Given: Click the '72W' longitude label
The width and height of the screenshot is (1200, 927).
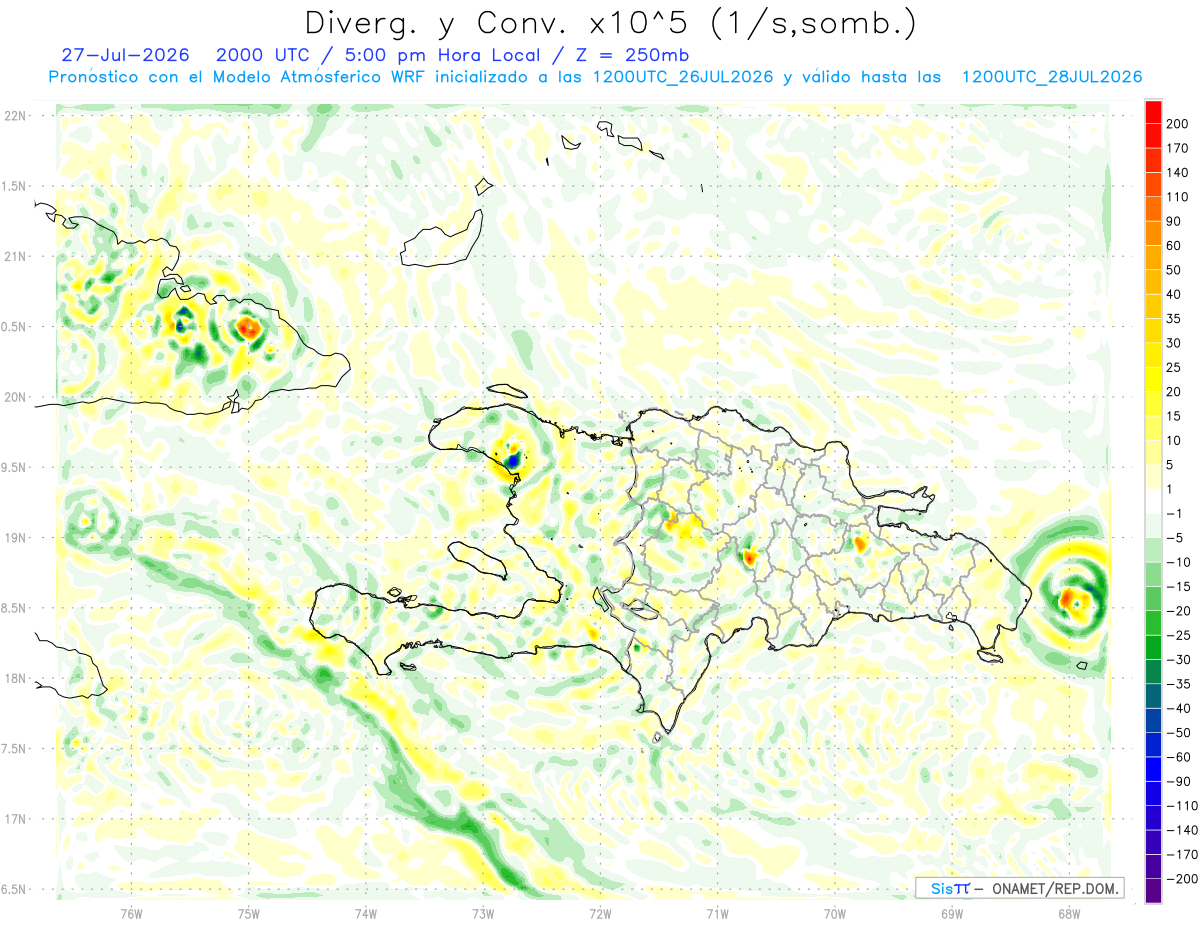Looking at the screenshot, I should [600, 912].
